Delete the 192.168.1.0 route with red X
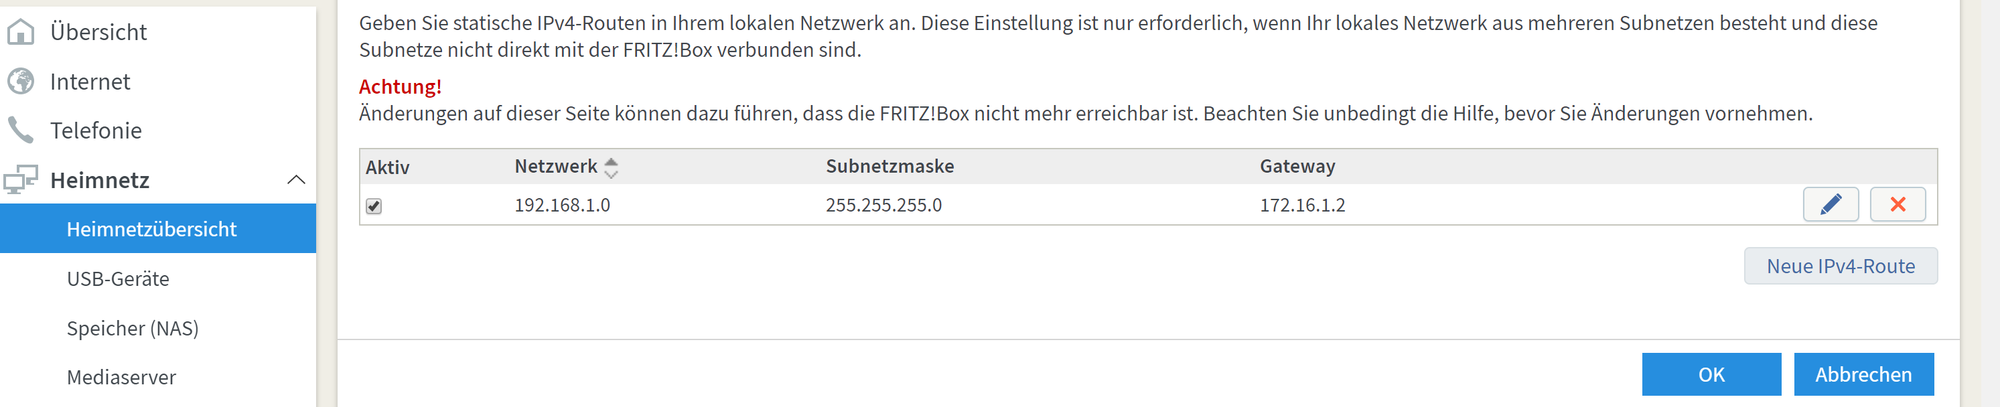The height and width of the screenshot is (407, 2000). (1897, 205)
